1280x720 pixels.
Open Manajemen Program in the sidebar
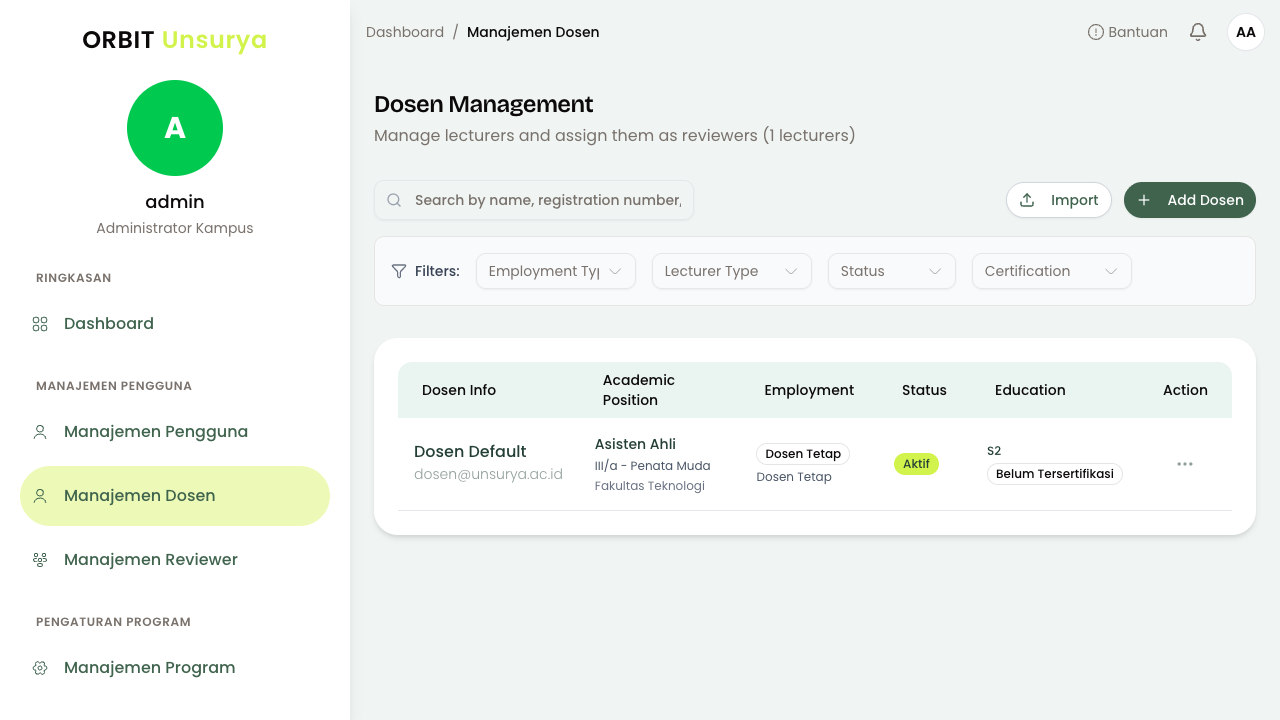click(x=175, y=668)
